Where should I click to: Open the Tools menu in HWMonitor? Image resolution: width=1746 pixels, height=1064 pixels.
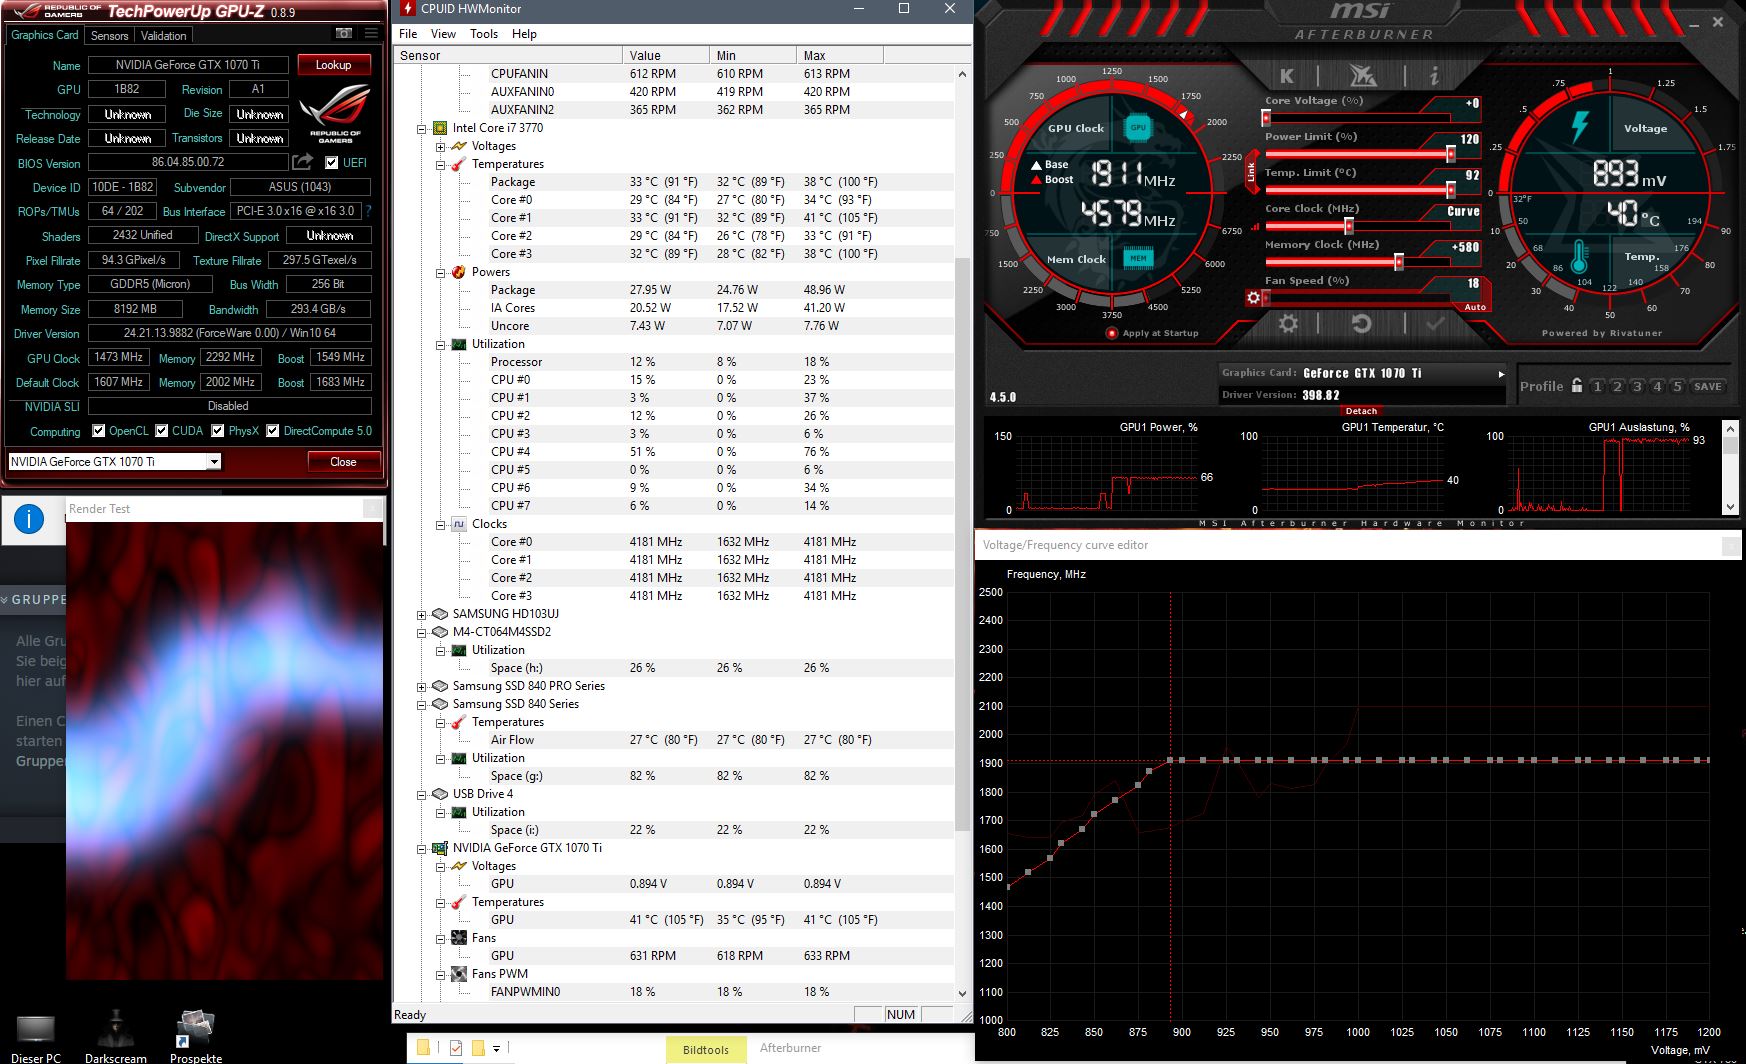point(484,34)
